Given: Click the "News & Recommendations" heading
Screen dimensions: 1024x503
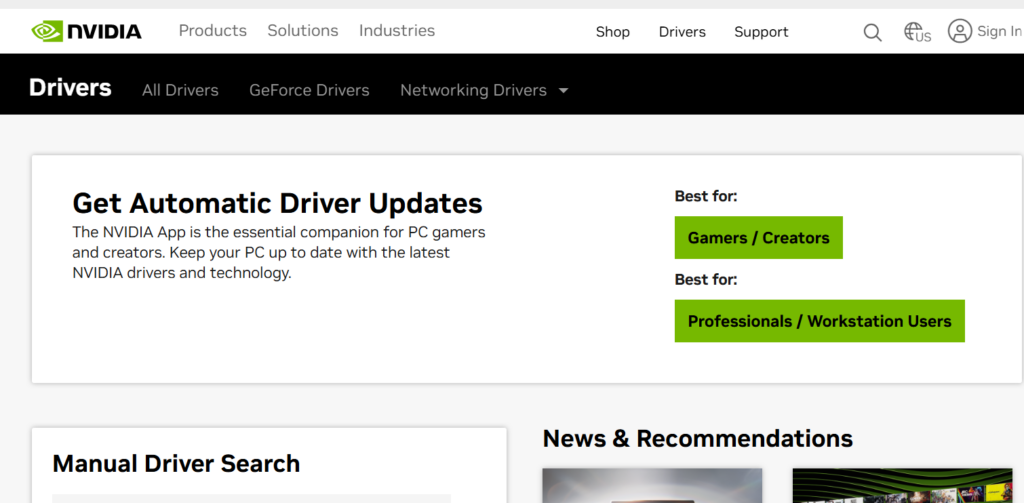Looking at the screenshot, I should pyautogui.click(x=698, y=438).
